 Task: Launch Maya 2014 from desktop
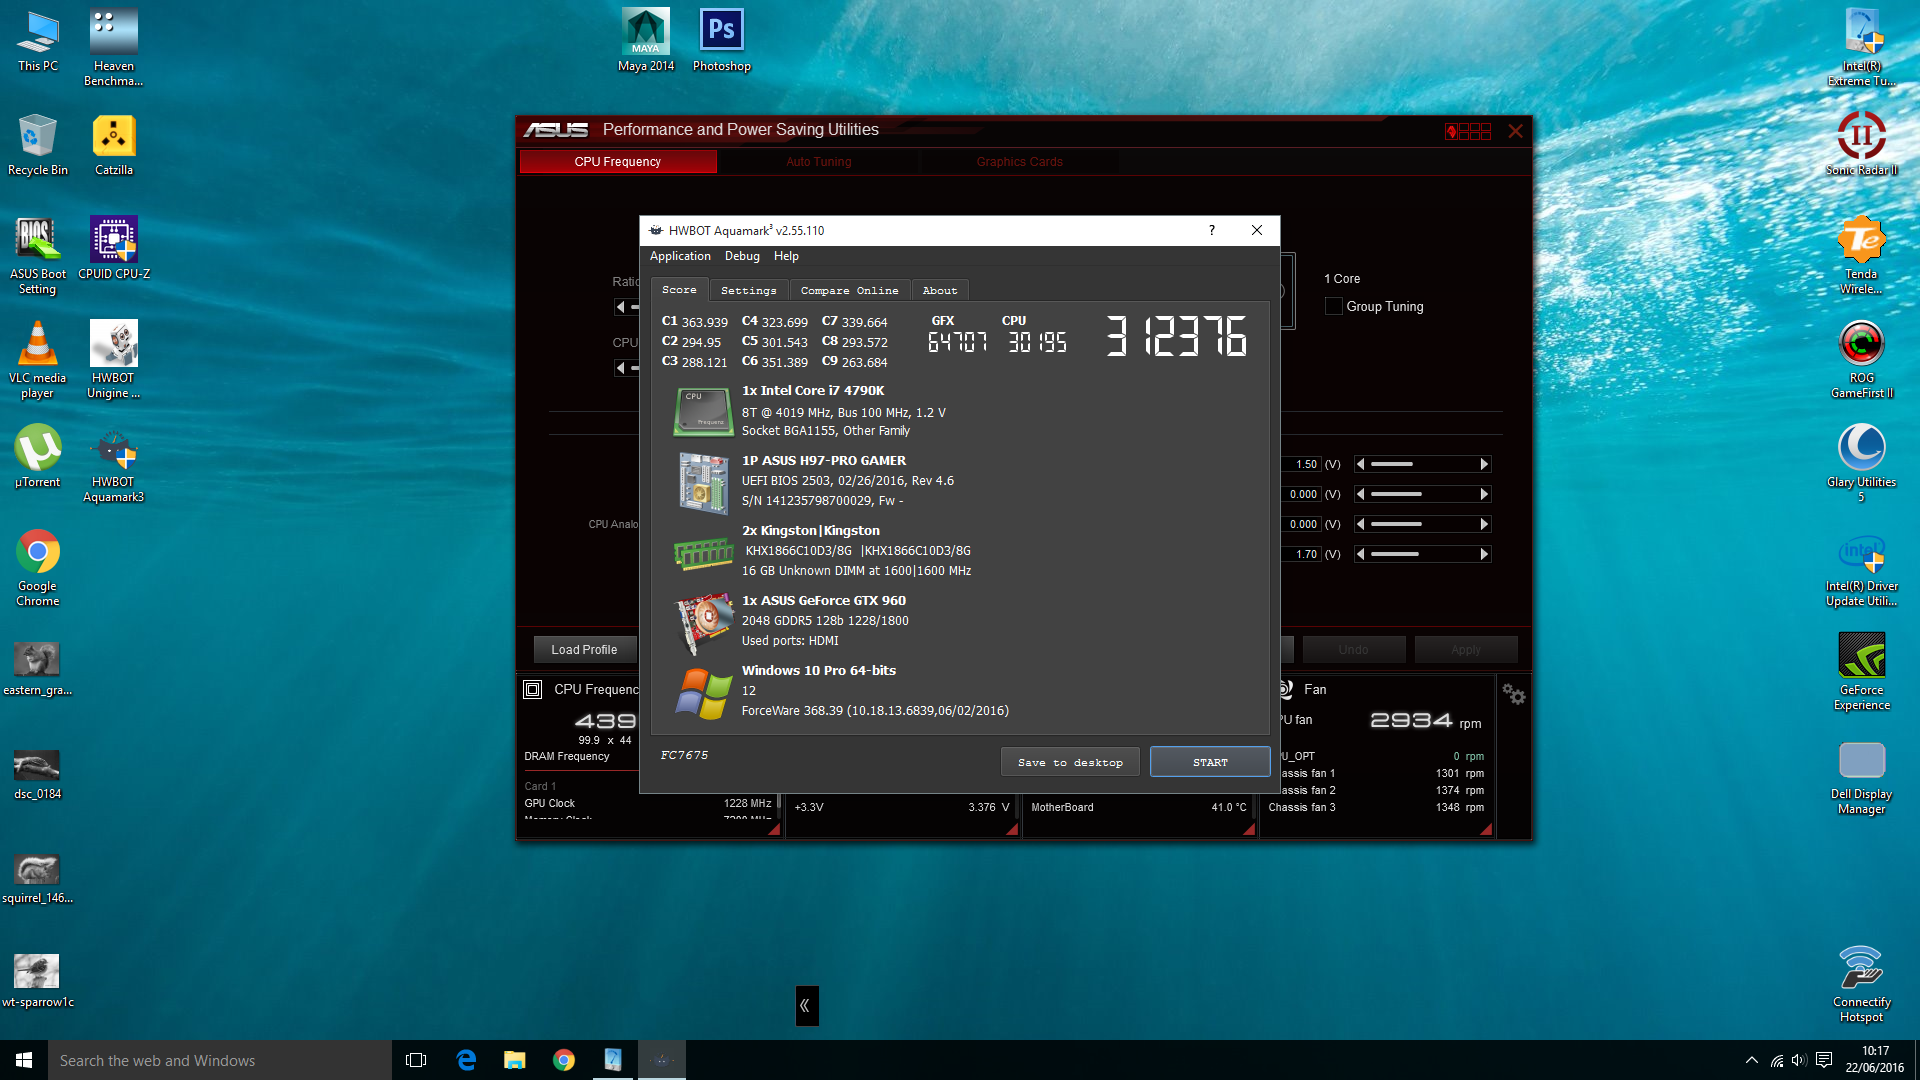click(646, 41)
